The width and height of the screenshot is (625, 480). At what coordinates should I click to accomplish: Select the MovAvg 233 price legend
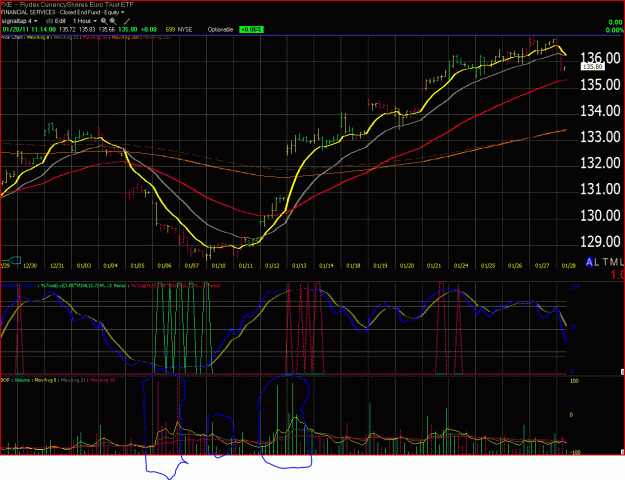[156, 37]
